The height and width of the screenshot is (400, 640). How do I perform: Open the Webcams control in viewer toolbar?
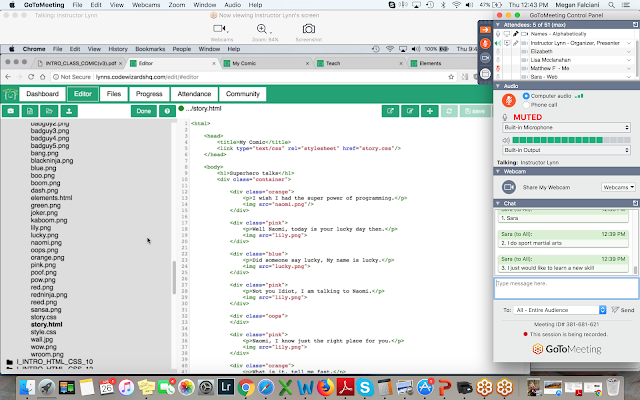coord(220,29)
